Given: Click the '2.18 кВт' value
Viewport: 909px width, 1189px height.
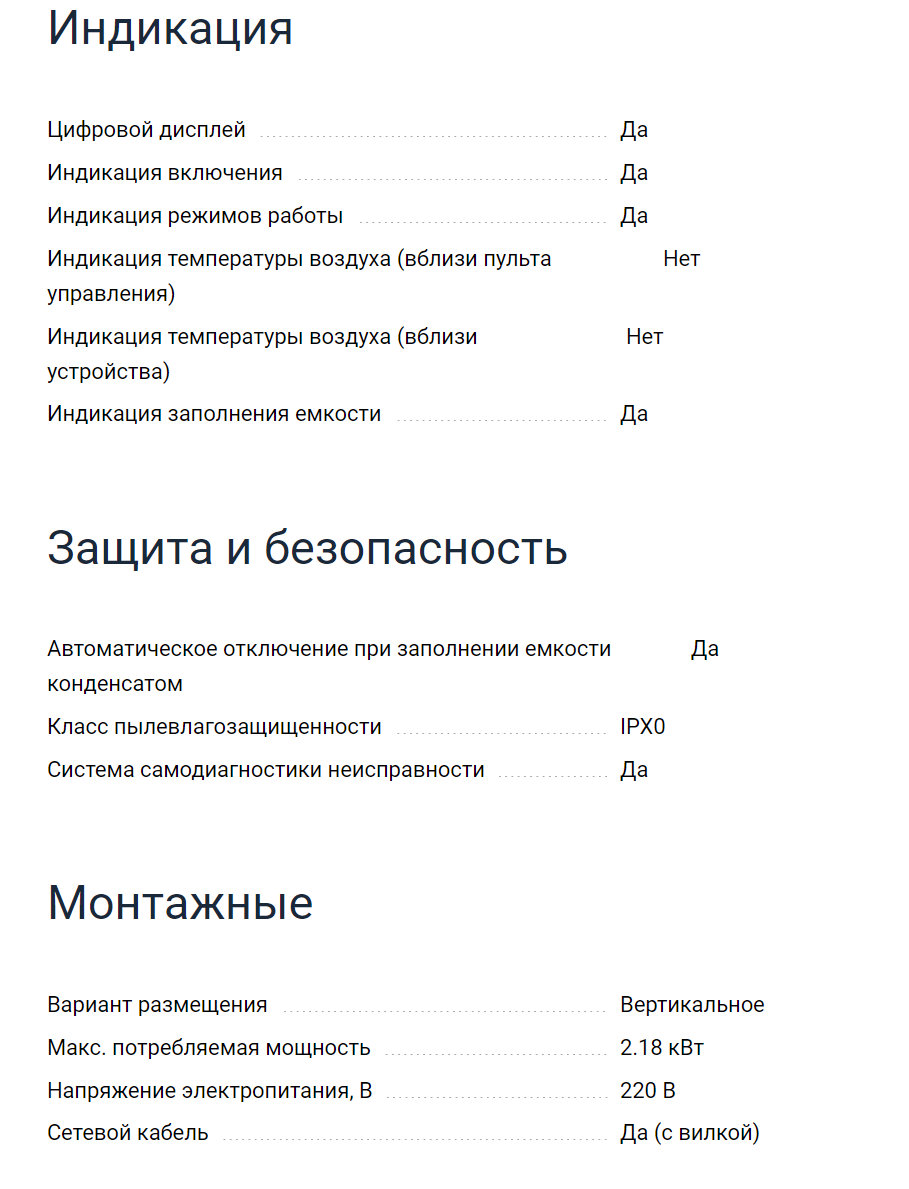Looking at the screenshot, I should 662,1048.
